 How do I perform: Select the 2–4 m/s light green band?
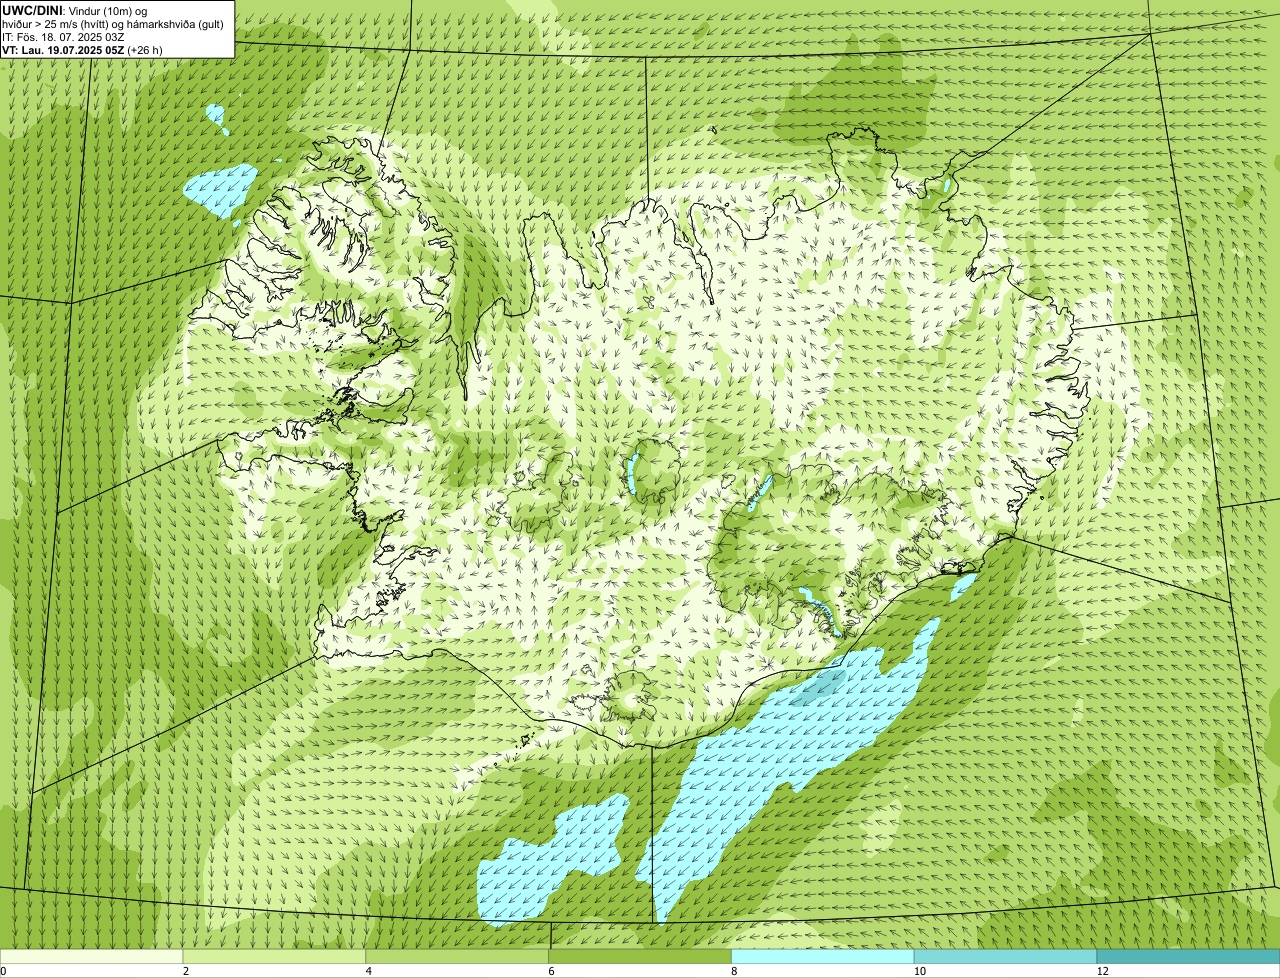tap(274, 957)
